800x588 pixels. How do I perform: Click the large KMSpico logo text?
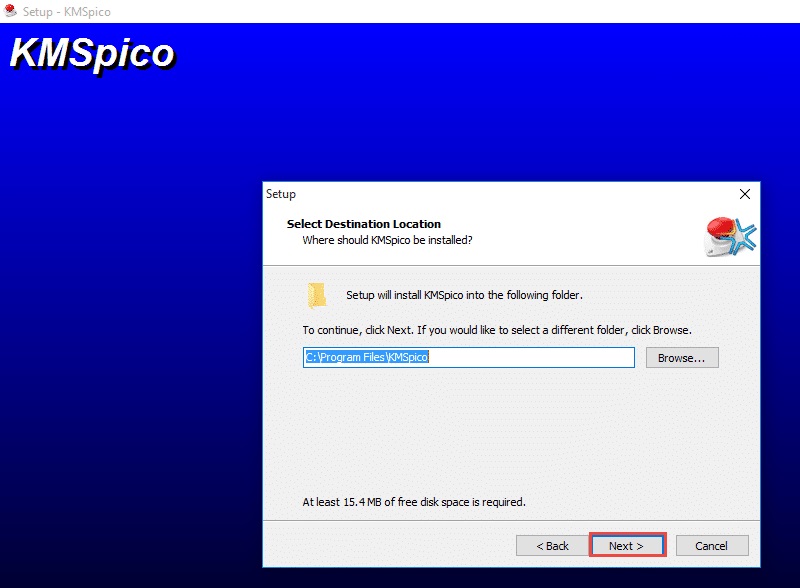point(92,54)
